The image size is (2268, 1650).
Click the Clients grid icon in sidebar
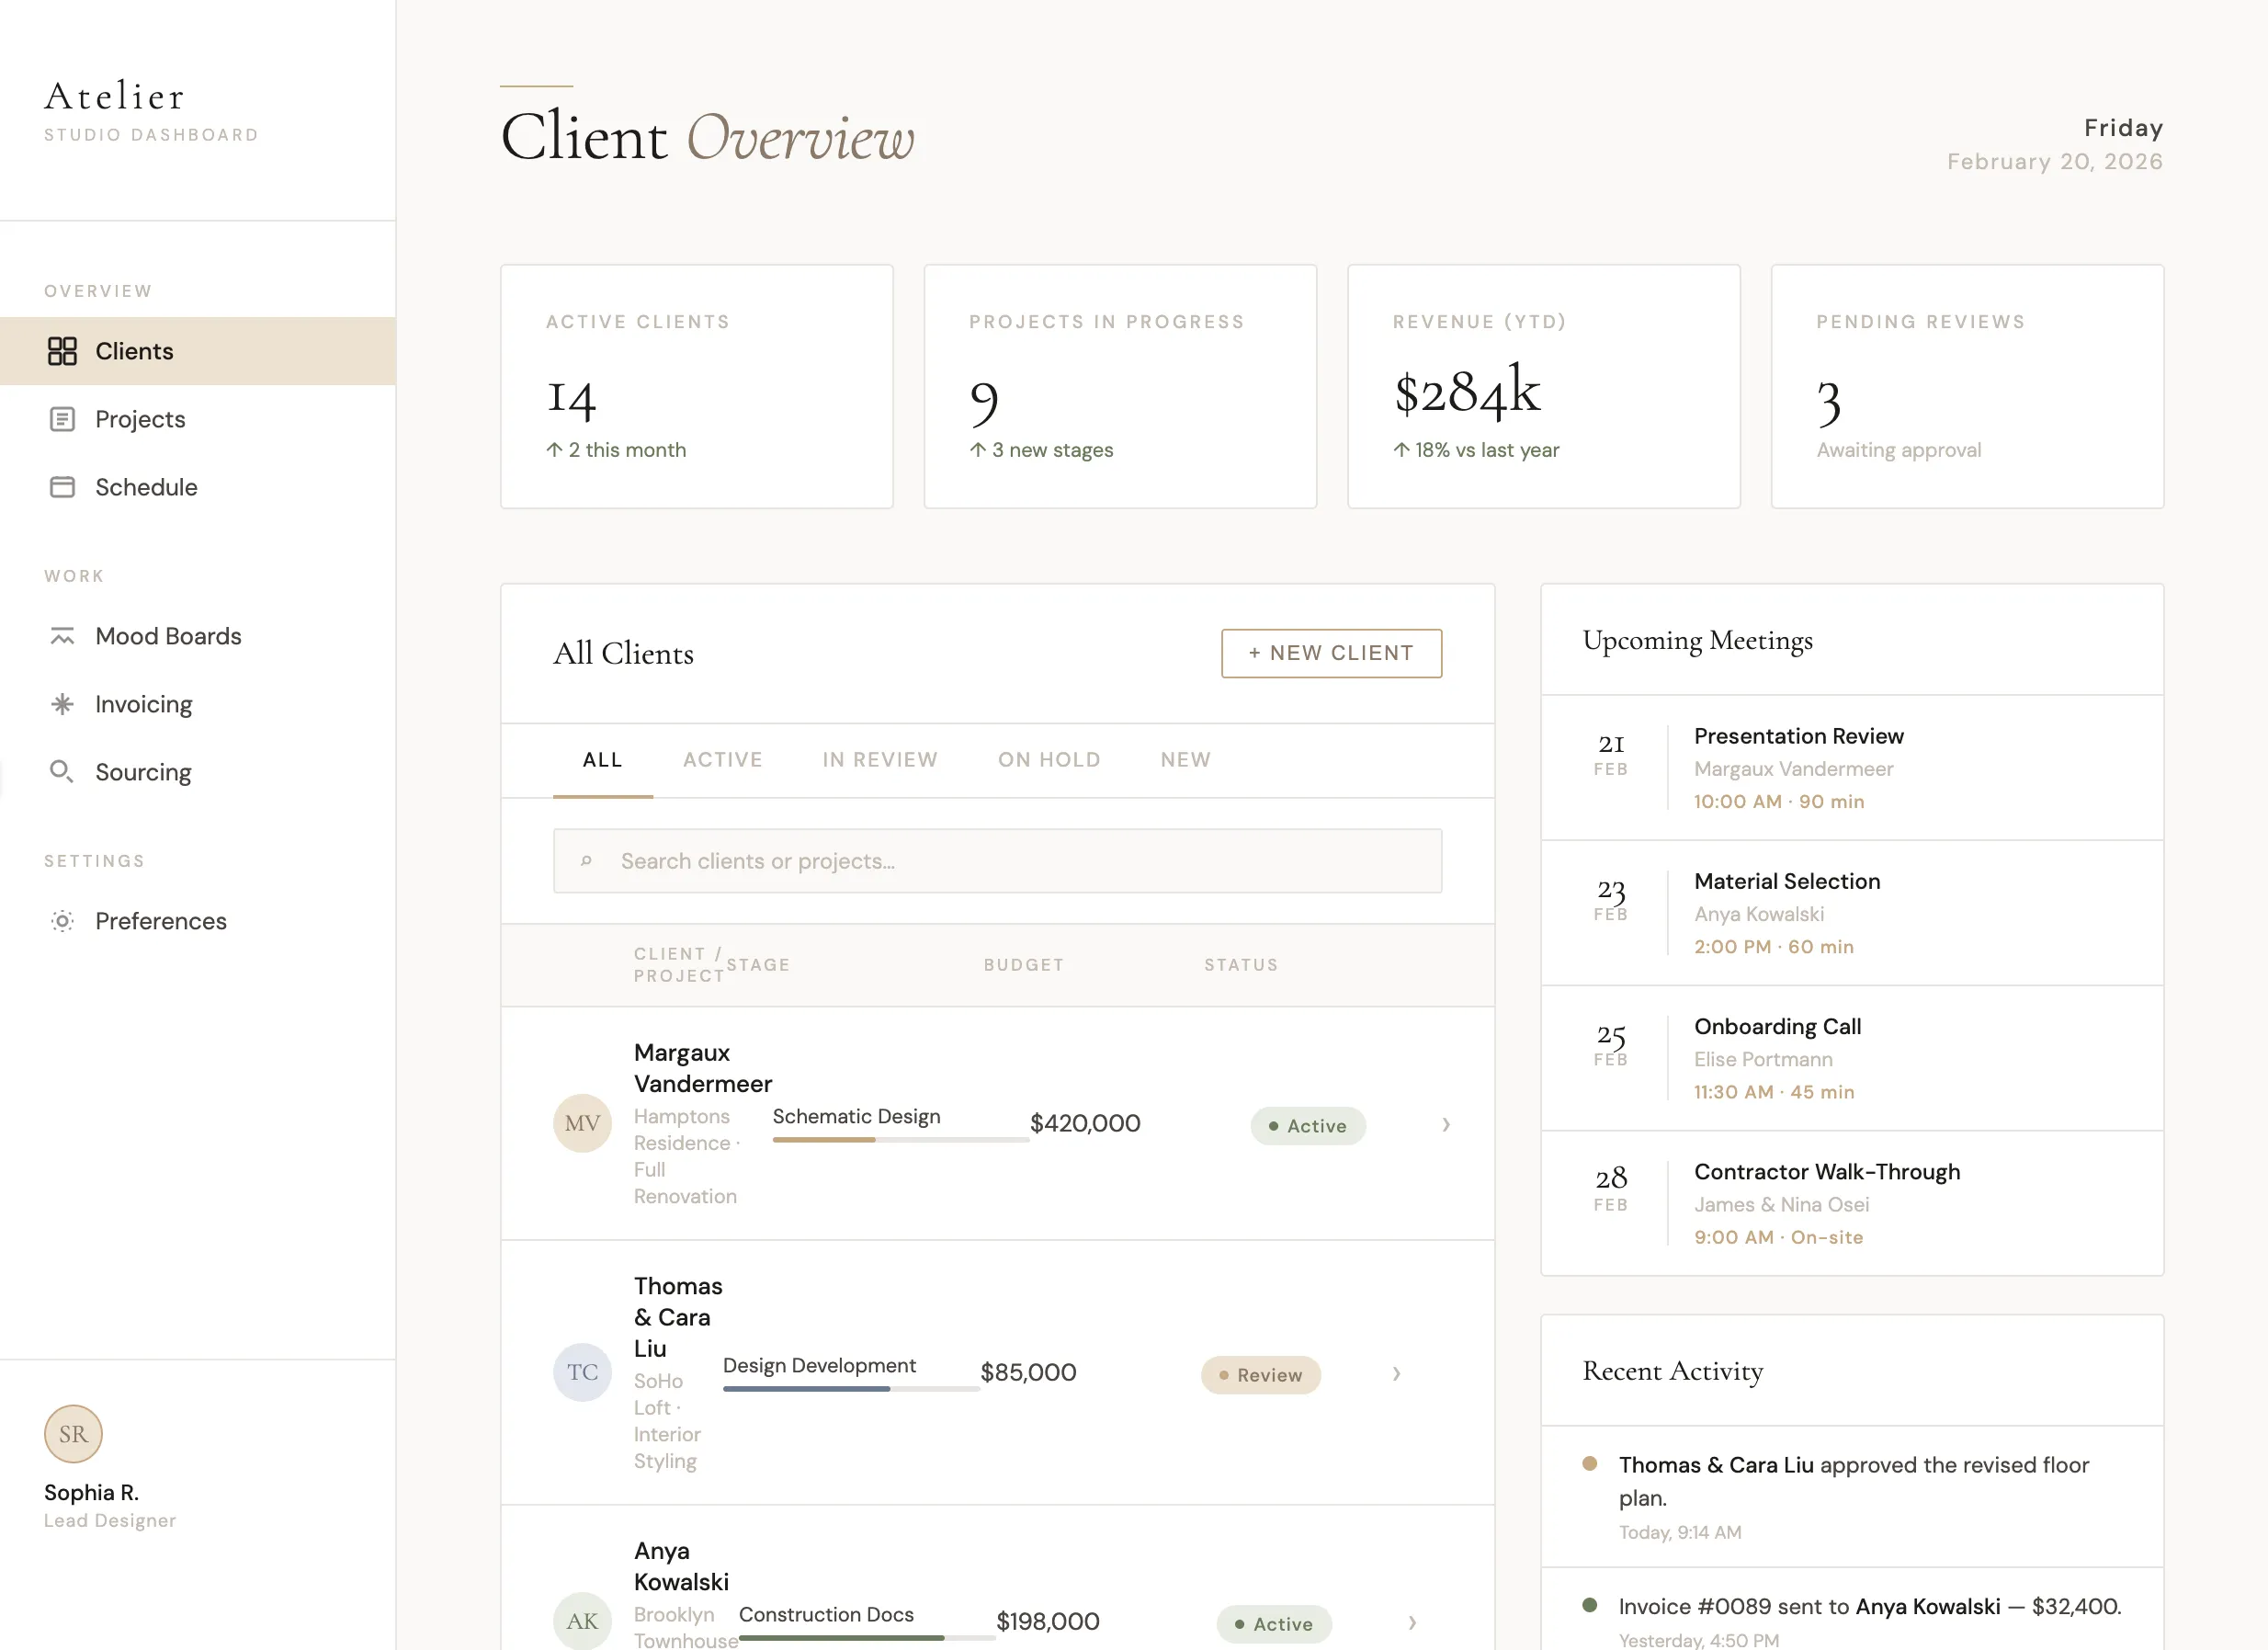point(62,351)
